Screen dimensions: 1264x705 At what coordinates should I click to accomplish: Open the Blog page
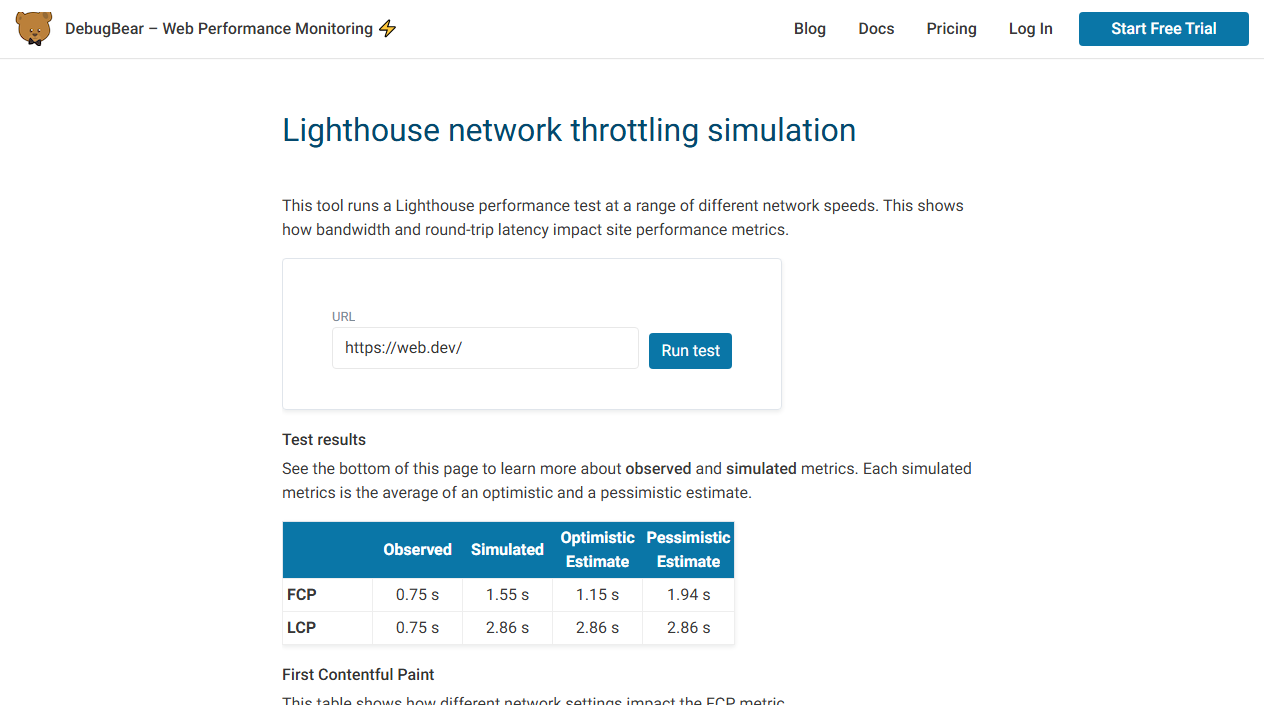809,29
